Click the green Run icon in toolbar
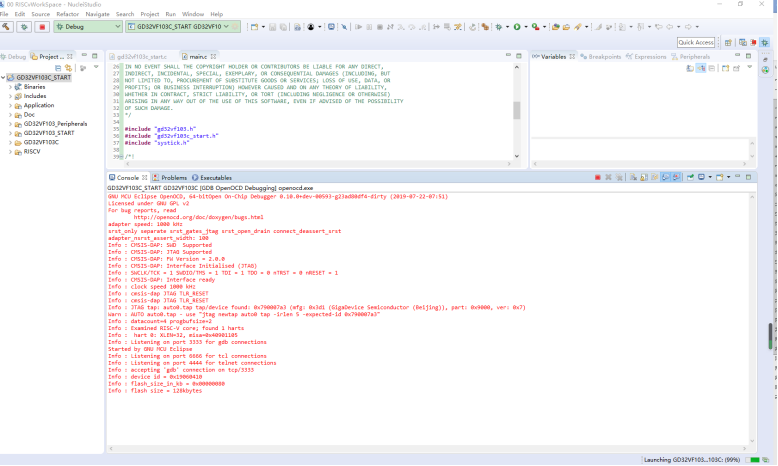 [x=518, y=27]
